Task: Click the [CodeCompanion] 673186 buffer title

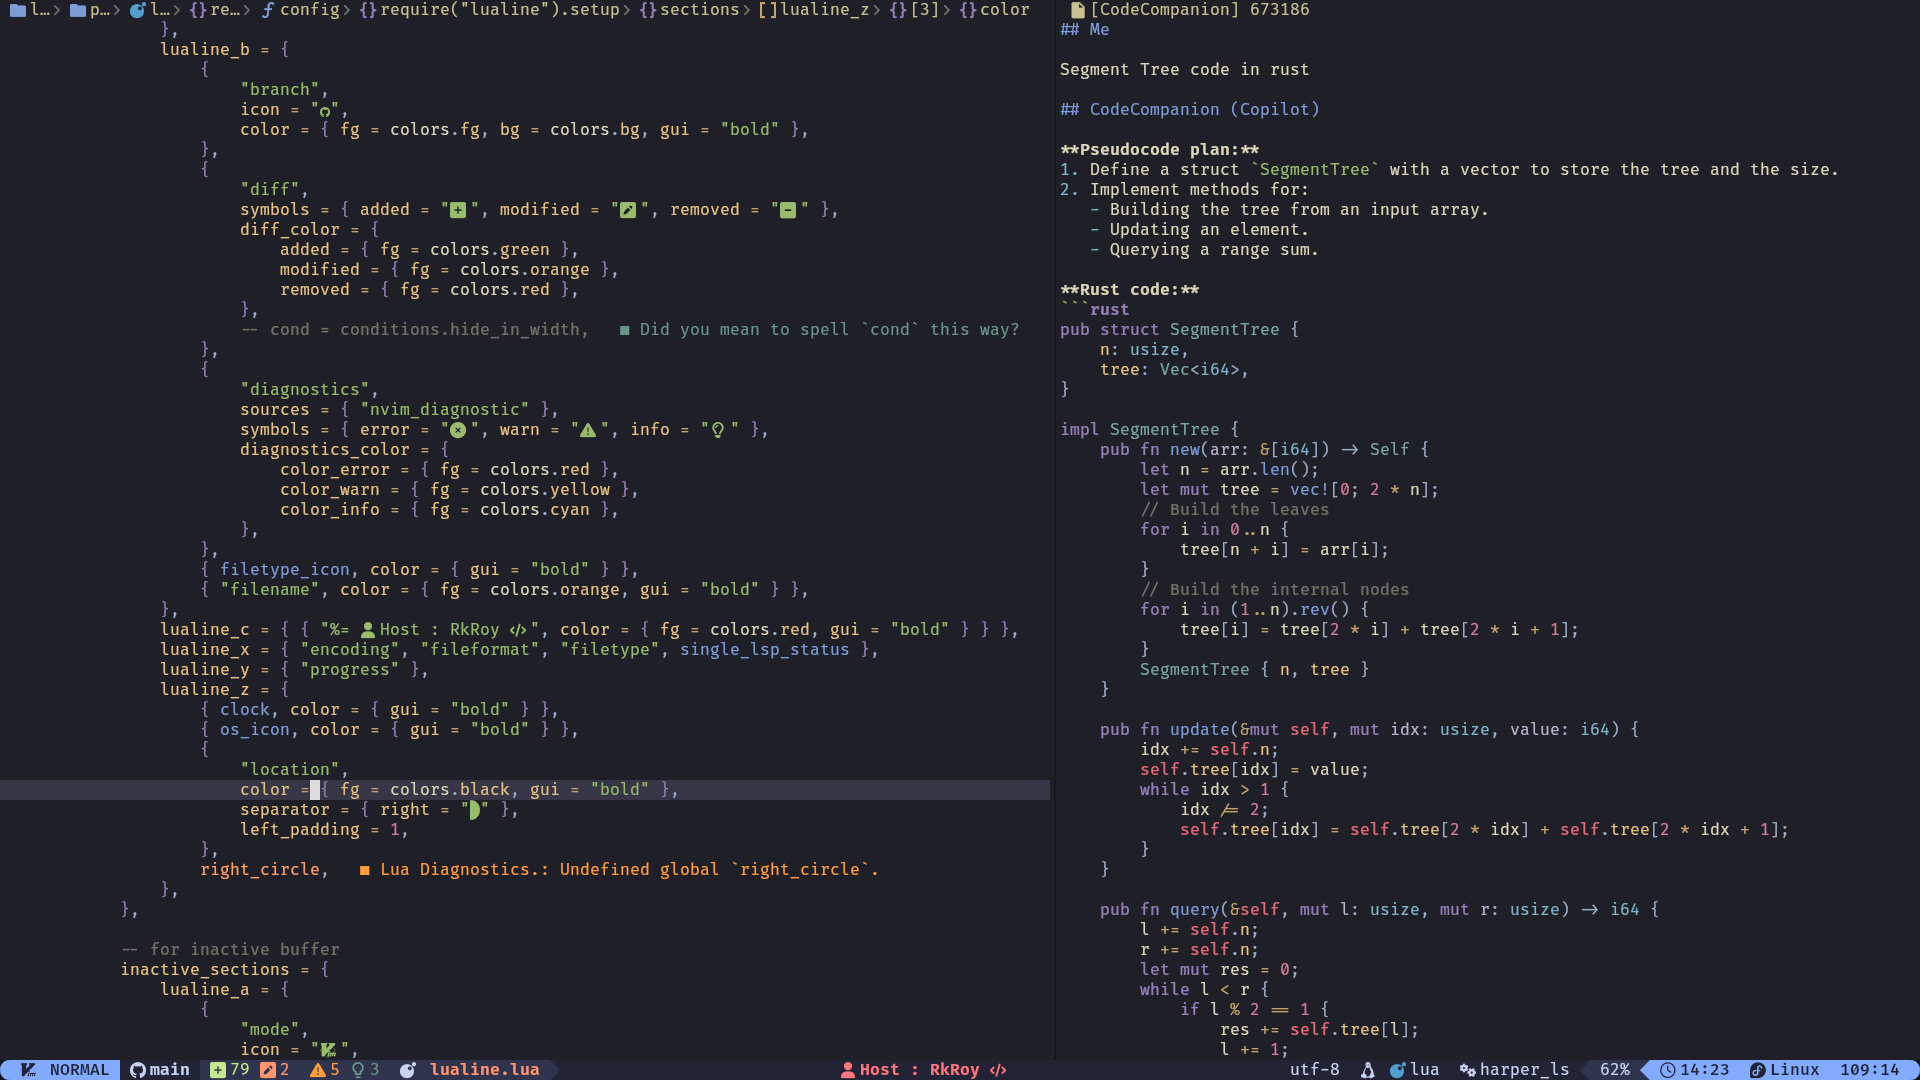Action: [1200, 10]
